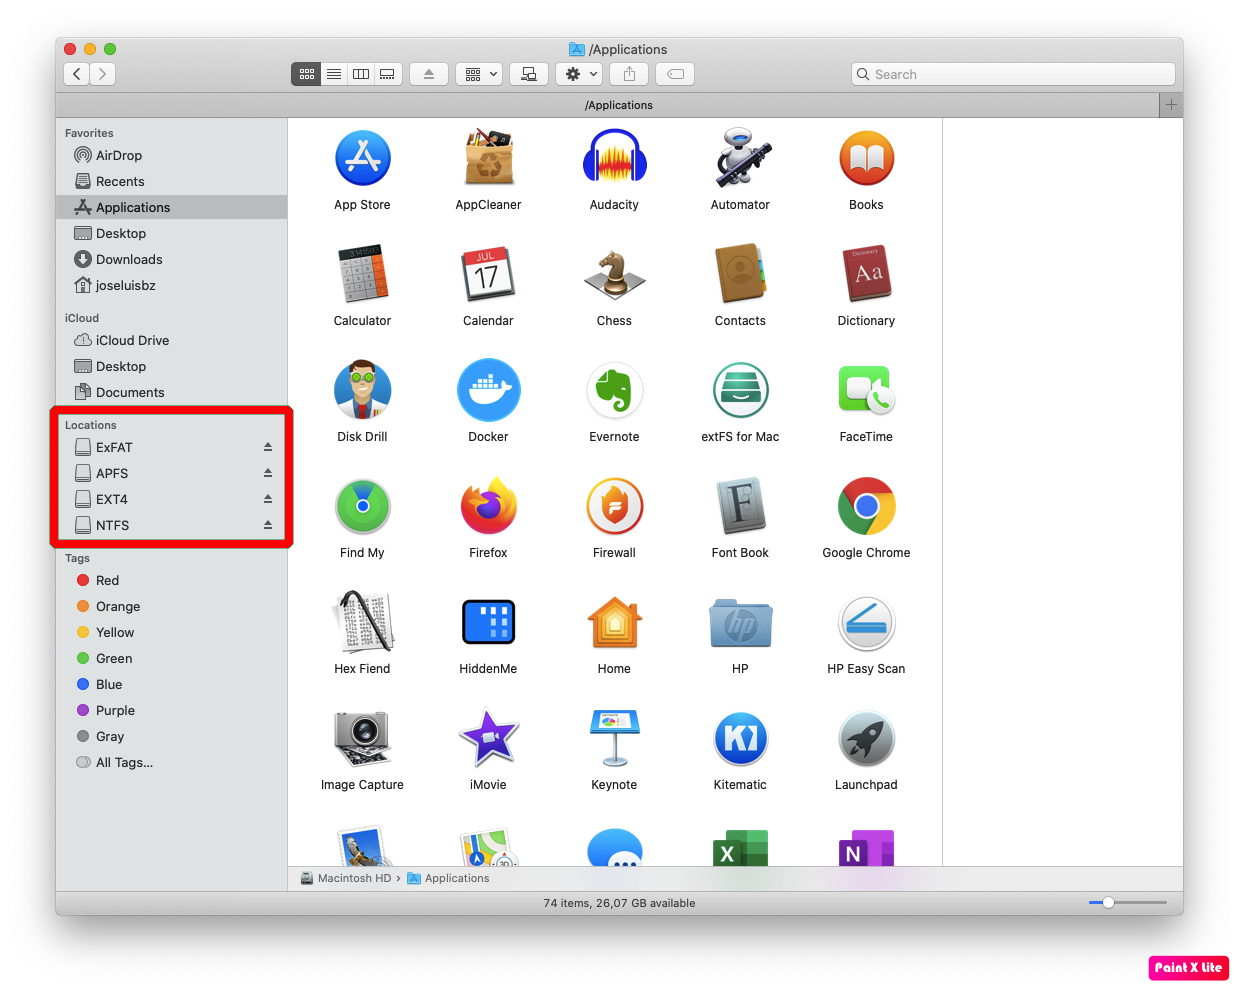Image resolution: width=1239 pixels, height=989 pixels.
Task: Open the App Store application
Action: pos(362,158)
